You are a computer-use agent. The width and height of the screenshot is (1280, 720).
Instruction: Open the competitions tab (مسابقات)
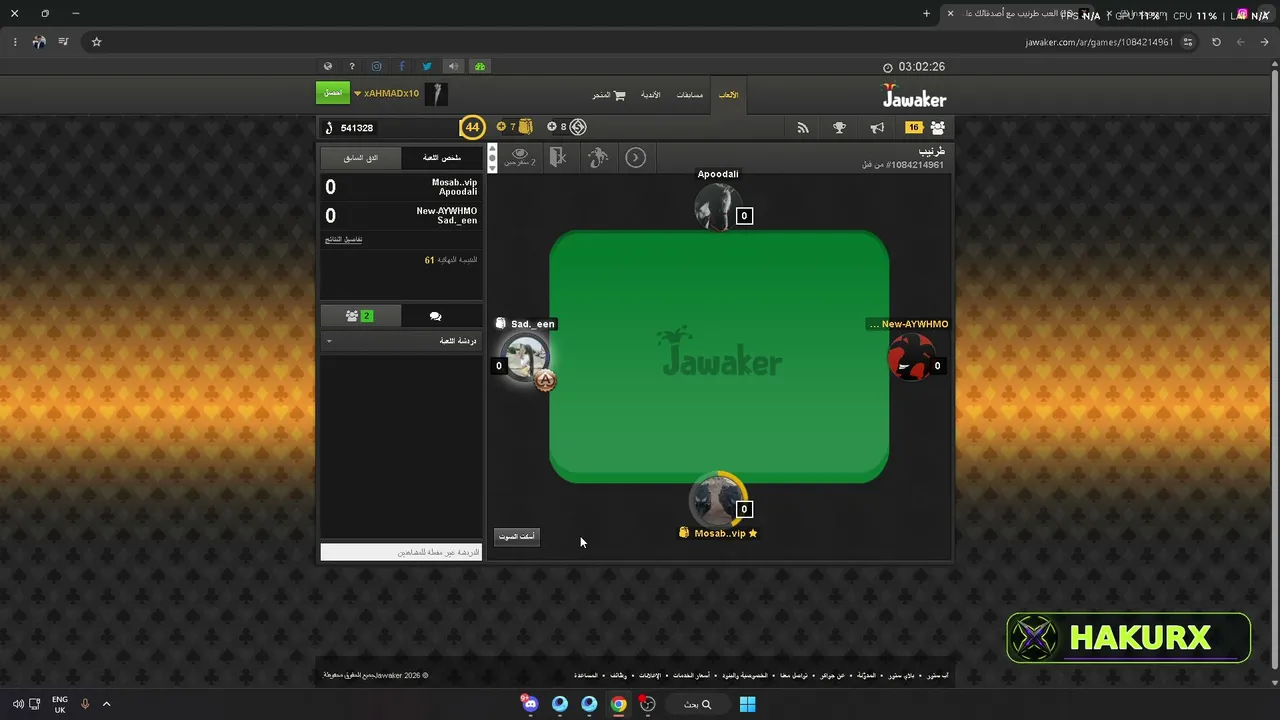click(x=690, y=95)
